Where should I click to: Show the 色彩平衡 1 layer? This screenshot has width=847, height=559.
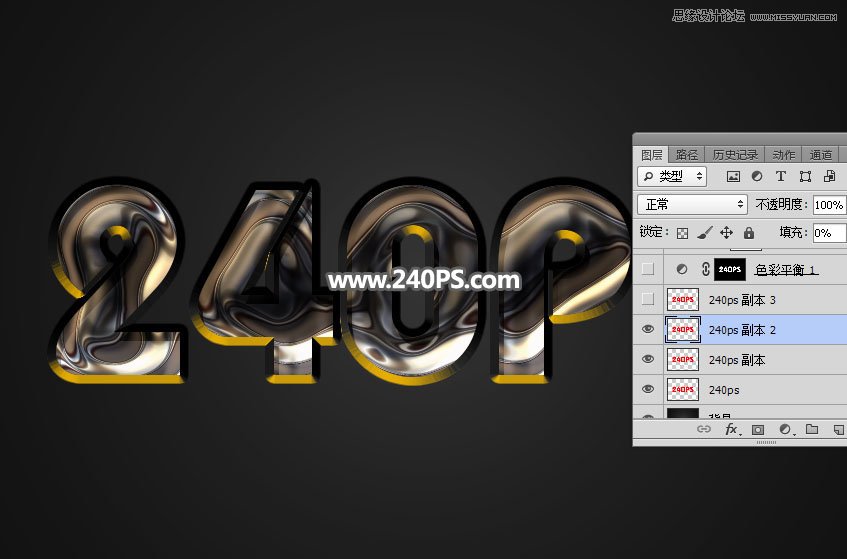point(648,269)
